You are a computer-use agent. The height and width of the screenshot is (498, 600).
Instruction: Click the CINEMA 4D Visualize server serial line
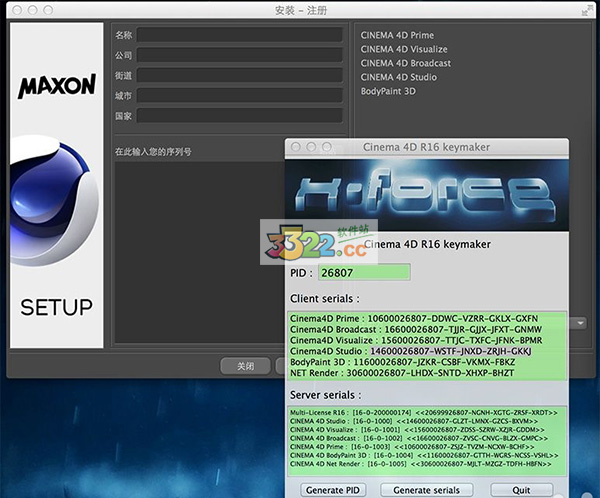click(417, 429)
